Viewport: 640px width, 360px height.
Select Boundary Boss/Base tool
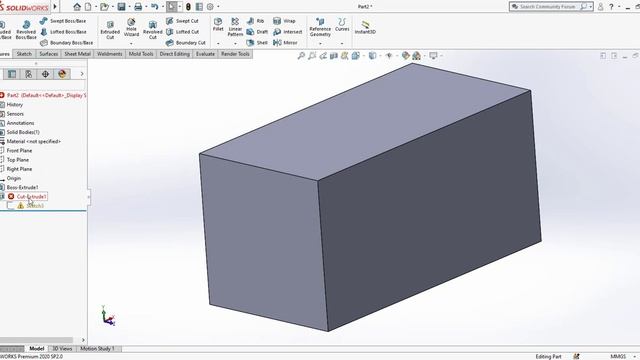point(67,43)
